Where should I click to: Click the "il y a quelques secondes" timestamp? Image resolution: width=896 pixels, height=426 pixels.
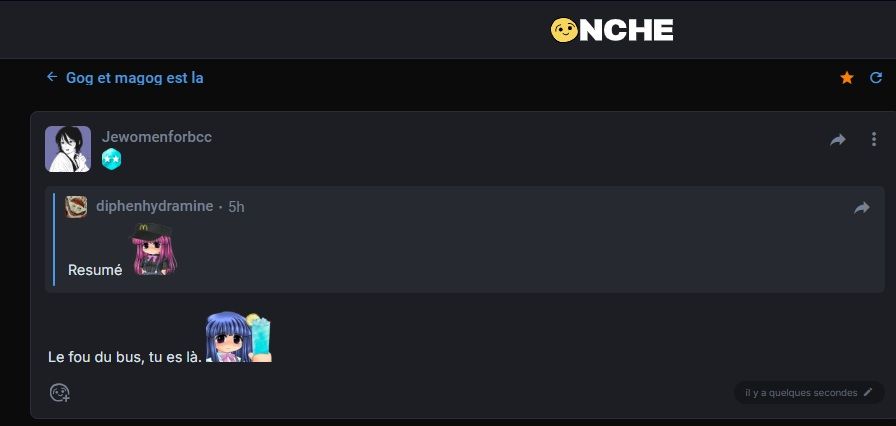[801, 393]
